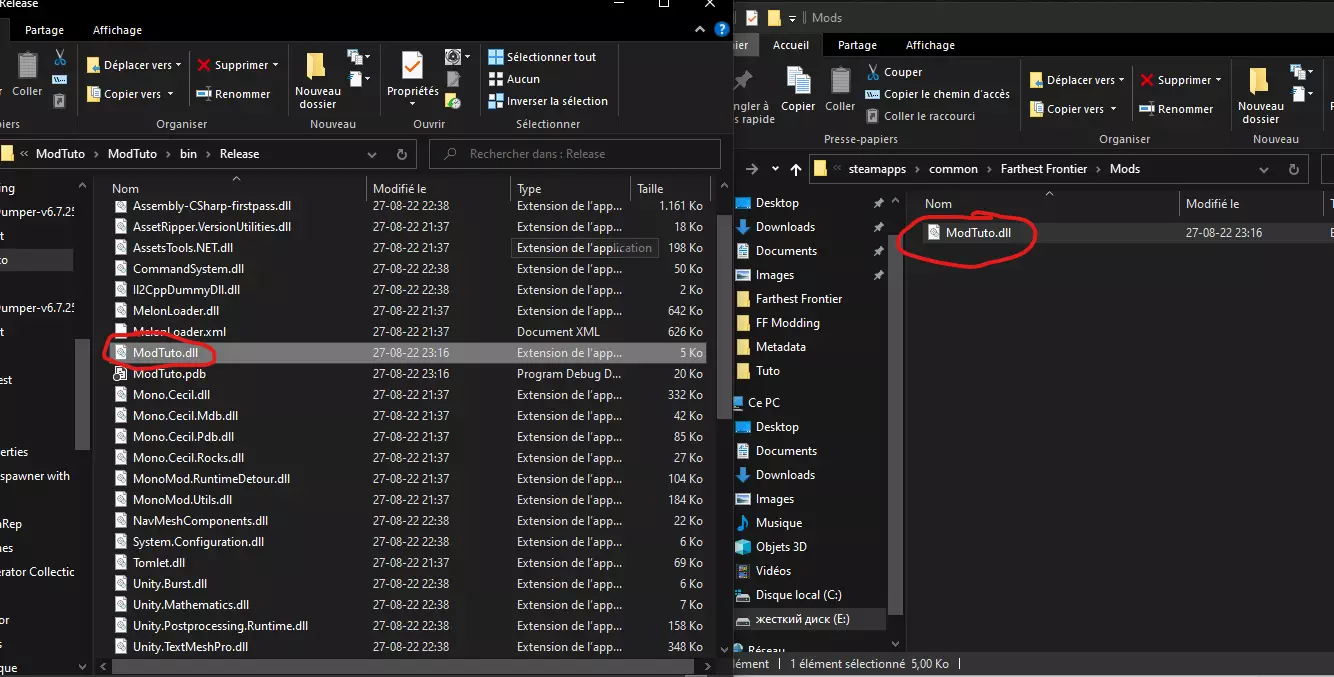The width and height of the screenshot is (1334, 677).
Task: Open Propriétés in the Release window ribbon
Action: point(412,76)
